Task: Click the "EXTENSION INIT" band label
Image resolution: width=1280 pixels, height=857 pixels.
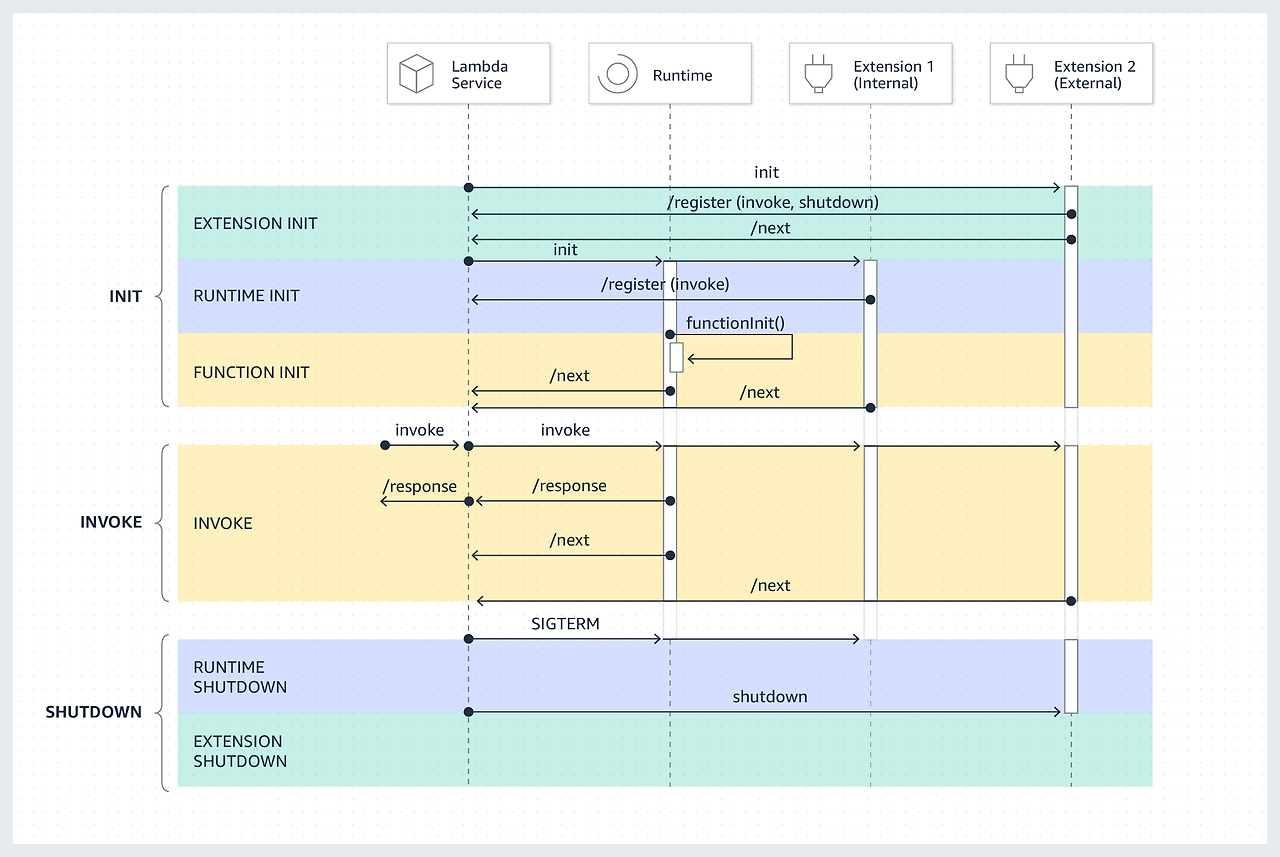Action: [x=255, y=223]
